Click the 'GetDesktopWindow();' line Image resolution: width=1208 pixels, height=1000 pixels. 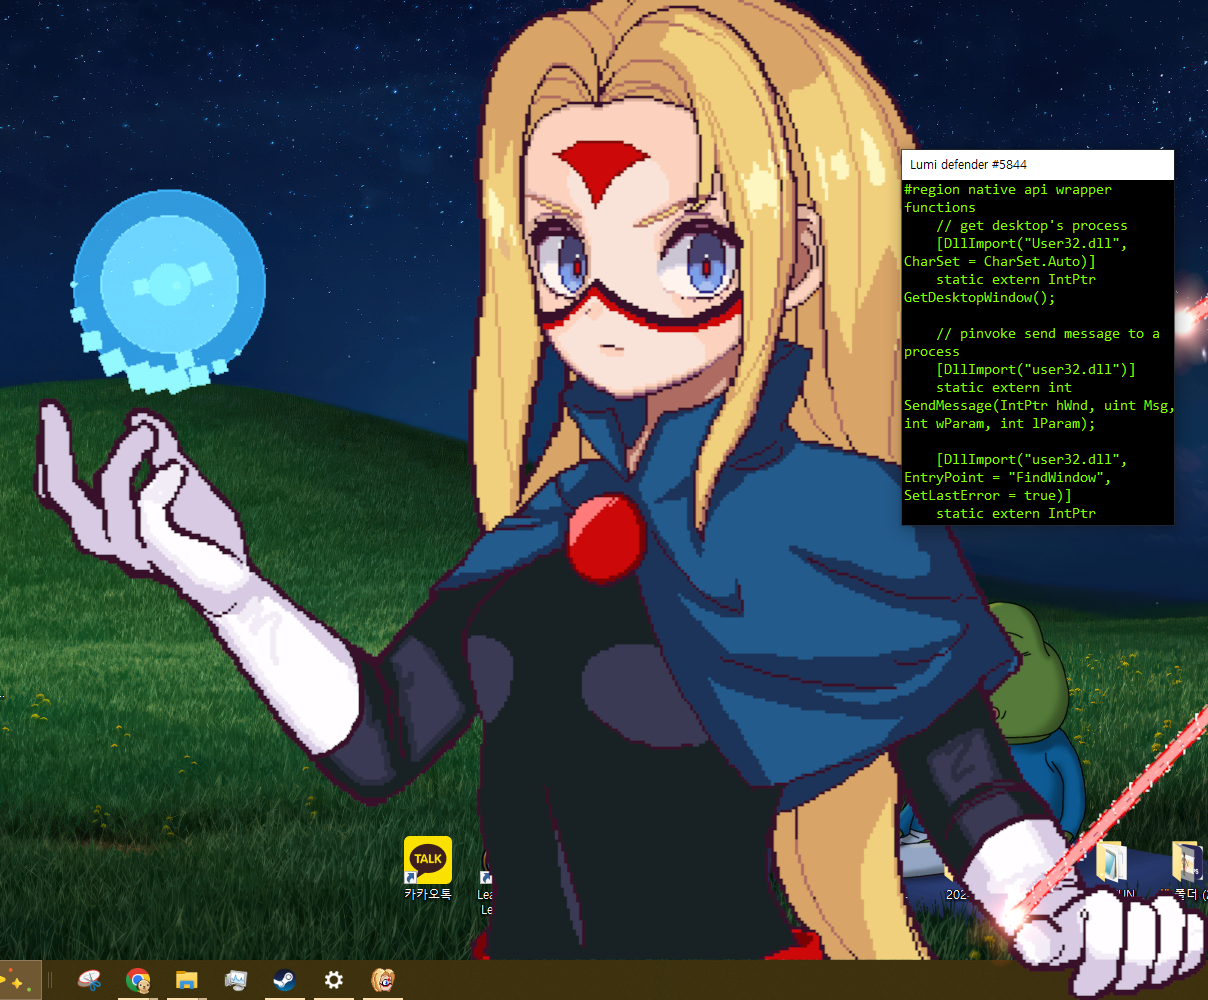point(980,298)
